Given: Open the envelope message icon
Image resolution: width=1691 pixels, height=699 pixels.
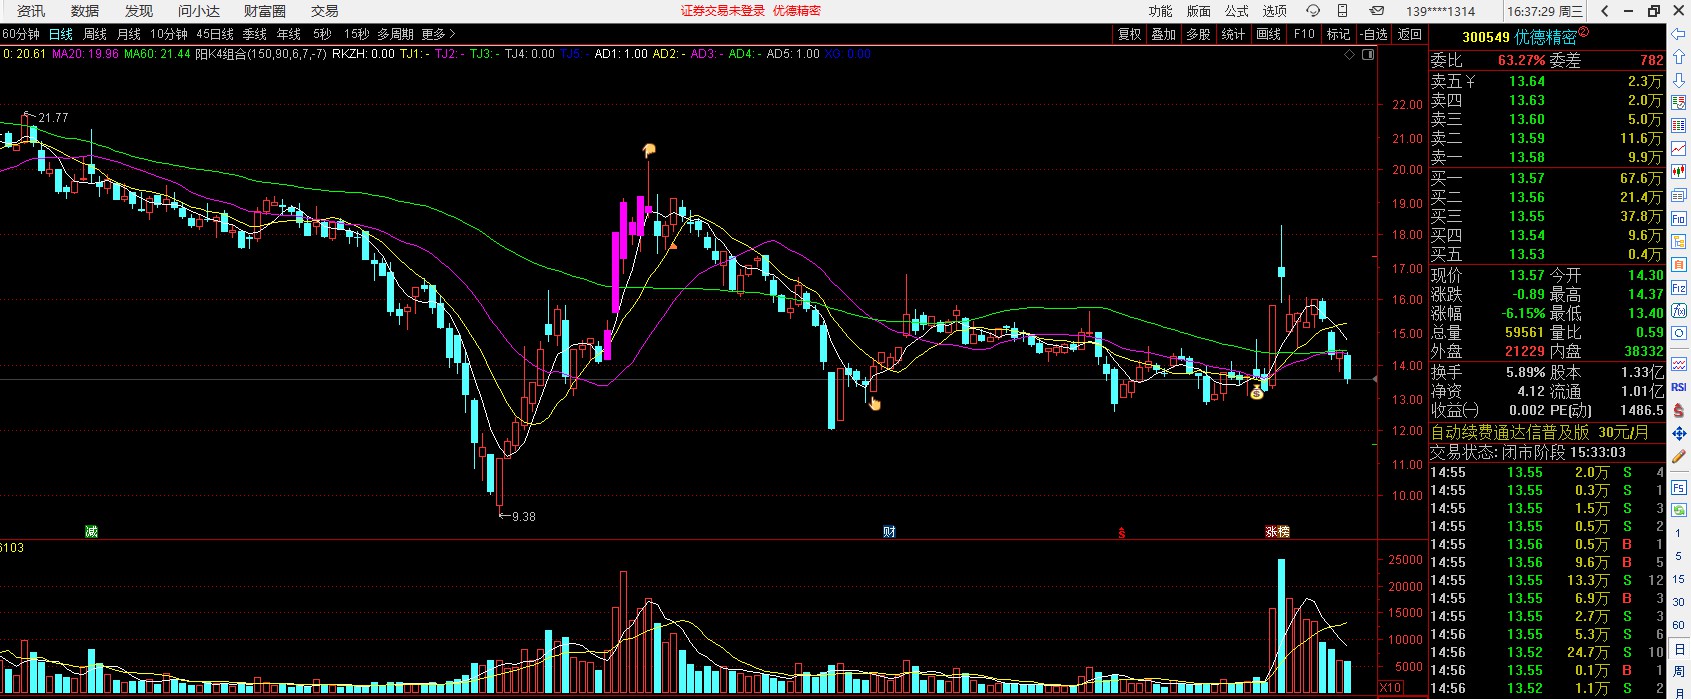Looking at the screenshot, I should [x=1377, y=11].
